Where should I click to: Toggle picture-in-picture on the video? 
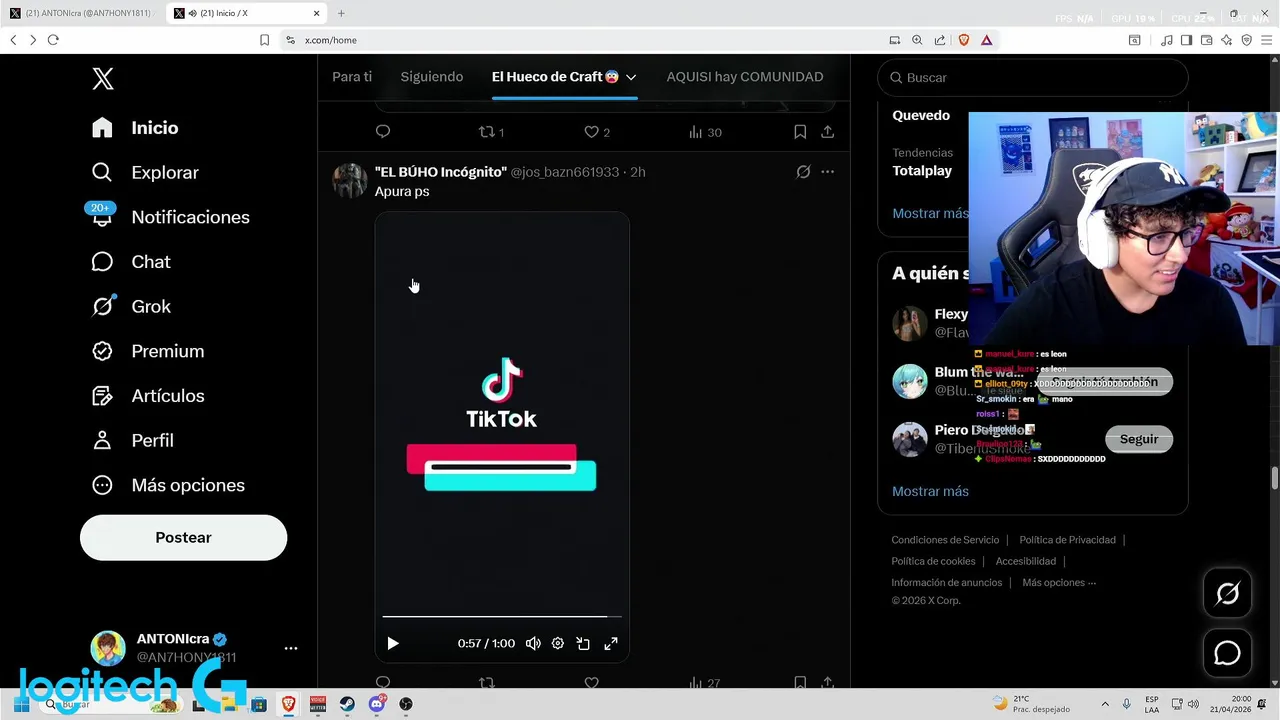click(584, 644)
